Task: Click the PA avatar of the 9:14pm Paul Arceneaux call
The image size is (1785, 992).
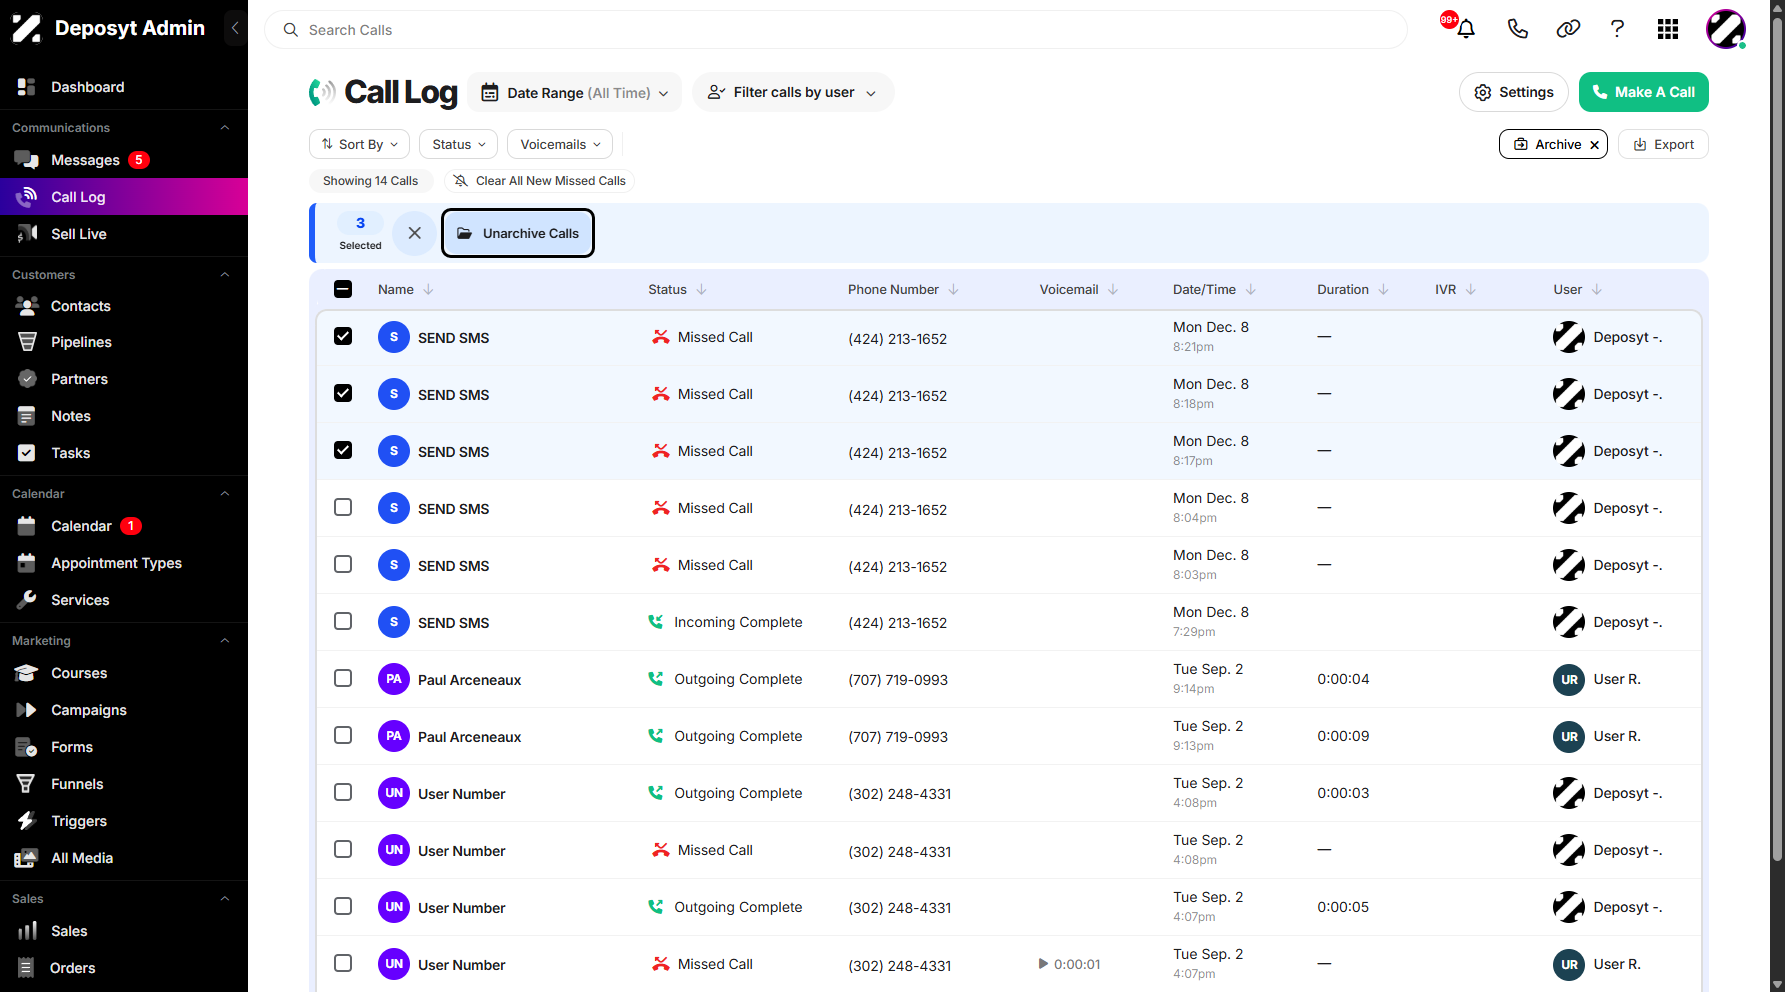Action: pos(394,679)
